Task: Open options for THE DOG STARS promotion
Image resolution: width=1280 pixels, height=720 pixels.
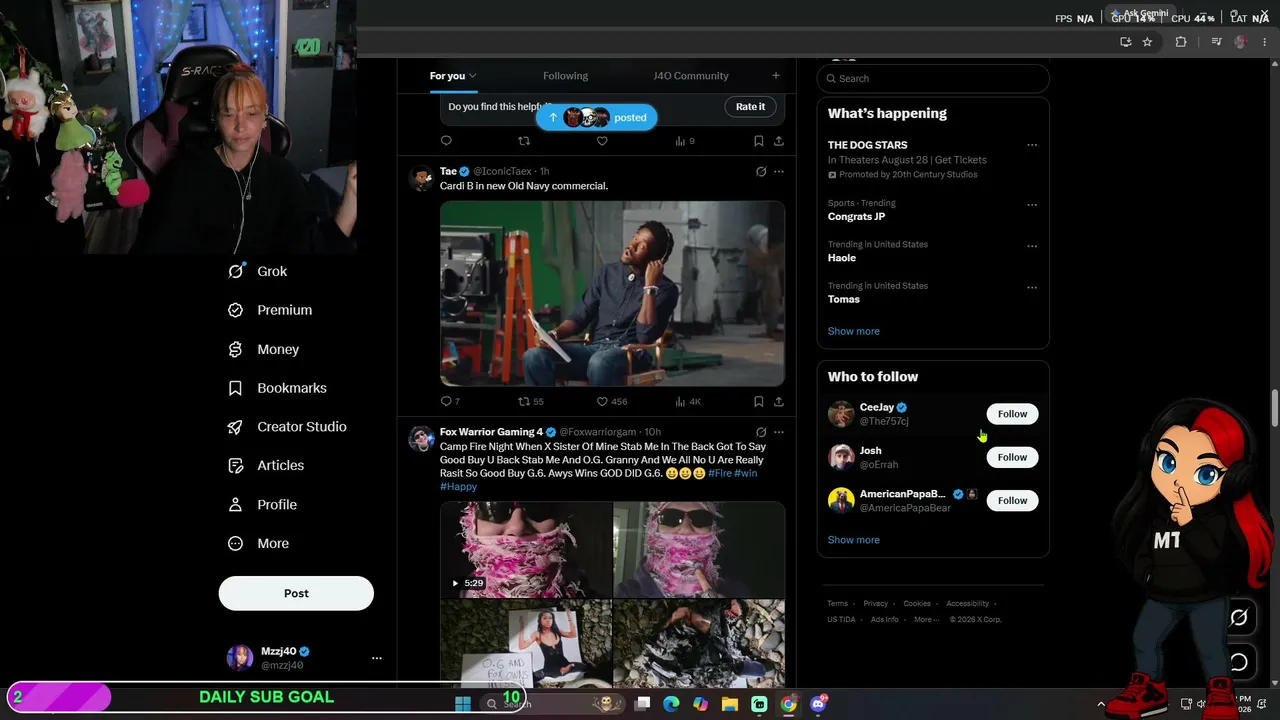Action: pyautogui.click(x=1032, y=145)
